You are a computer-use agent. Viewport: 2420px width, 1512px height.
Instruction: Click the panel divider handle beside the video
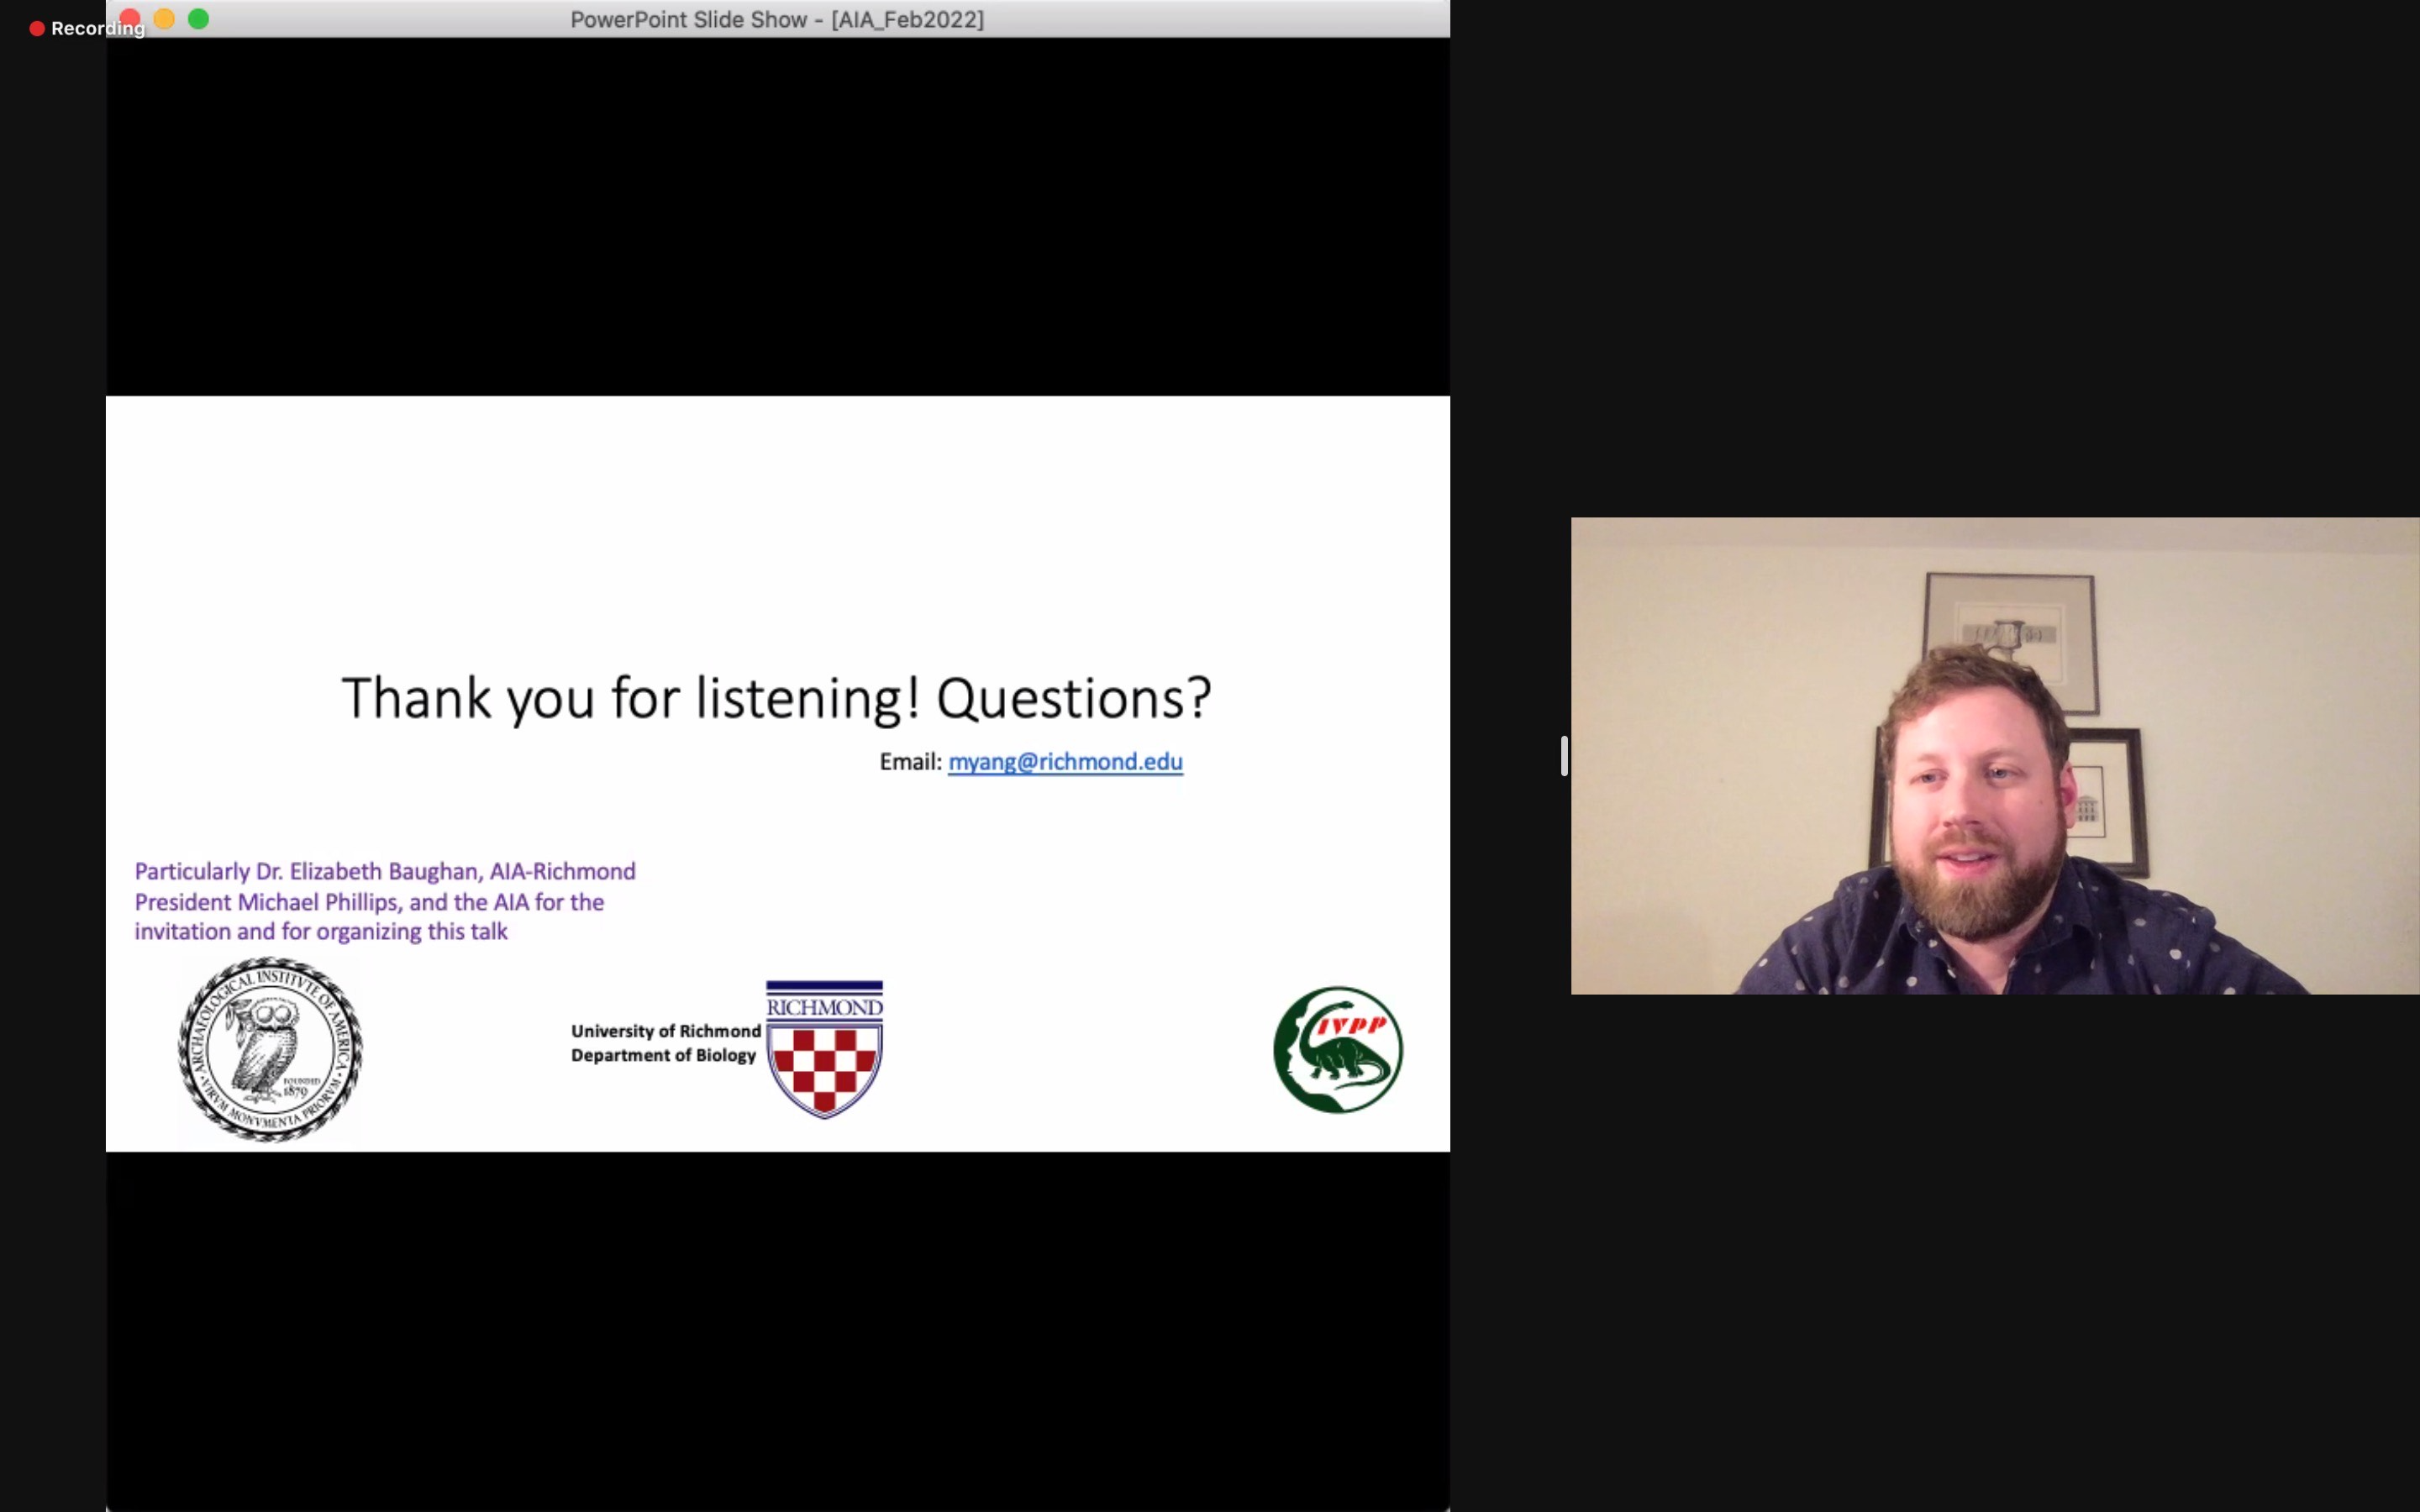pyautogui.click(x=1564, y=756)
